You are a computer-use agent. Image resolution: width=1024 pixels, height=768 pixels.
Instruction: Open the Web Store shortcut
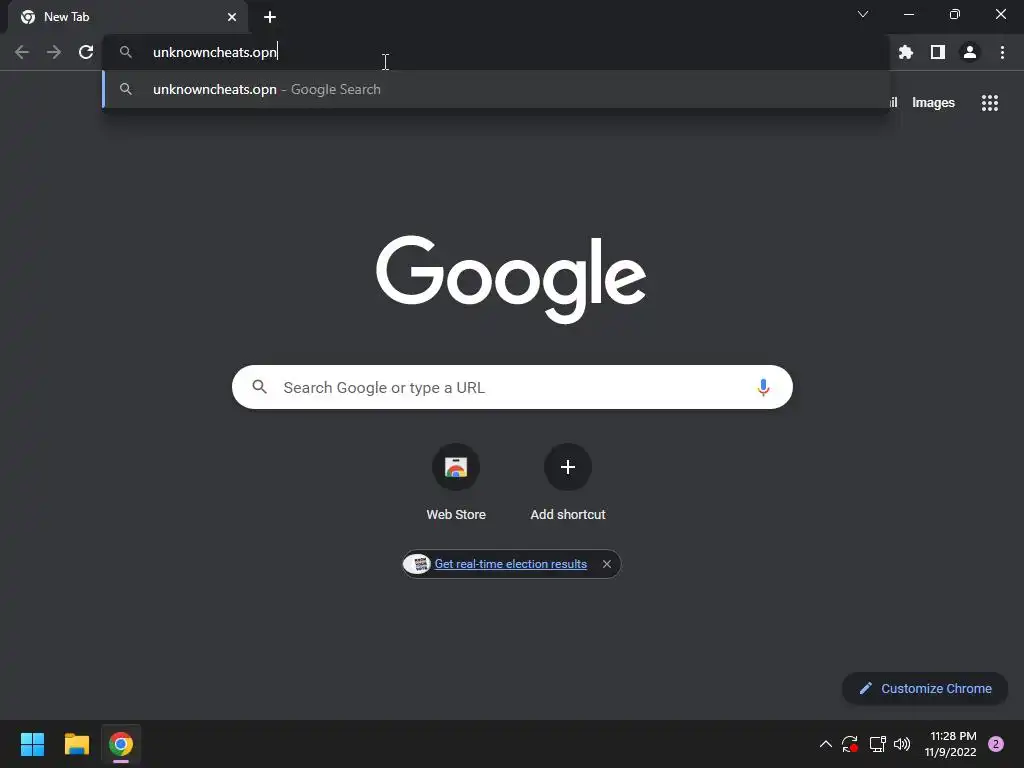(456, 483)
